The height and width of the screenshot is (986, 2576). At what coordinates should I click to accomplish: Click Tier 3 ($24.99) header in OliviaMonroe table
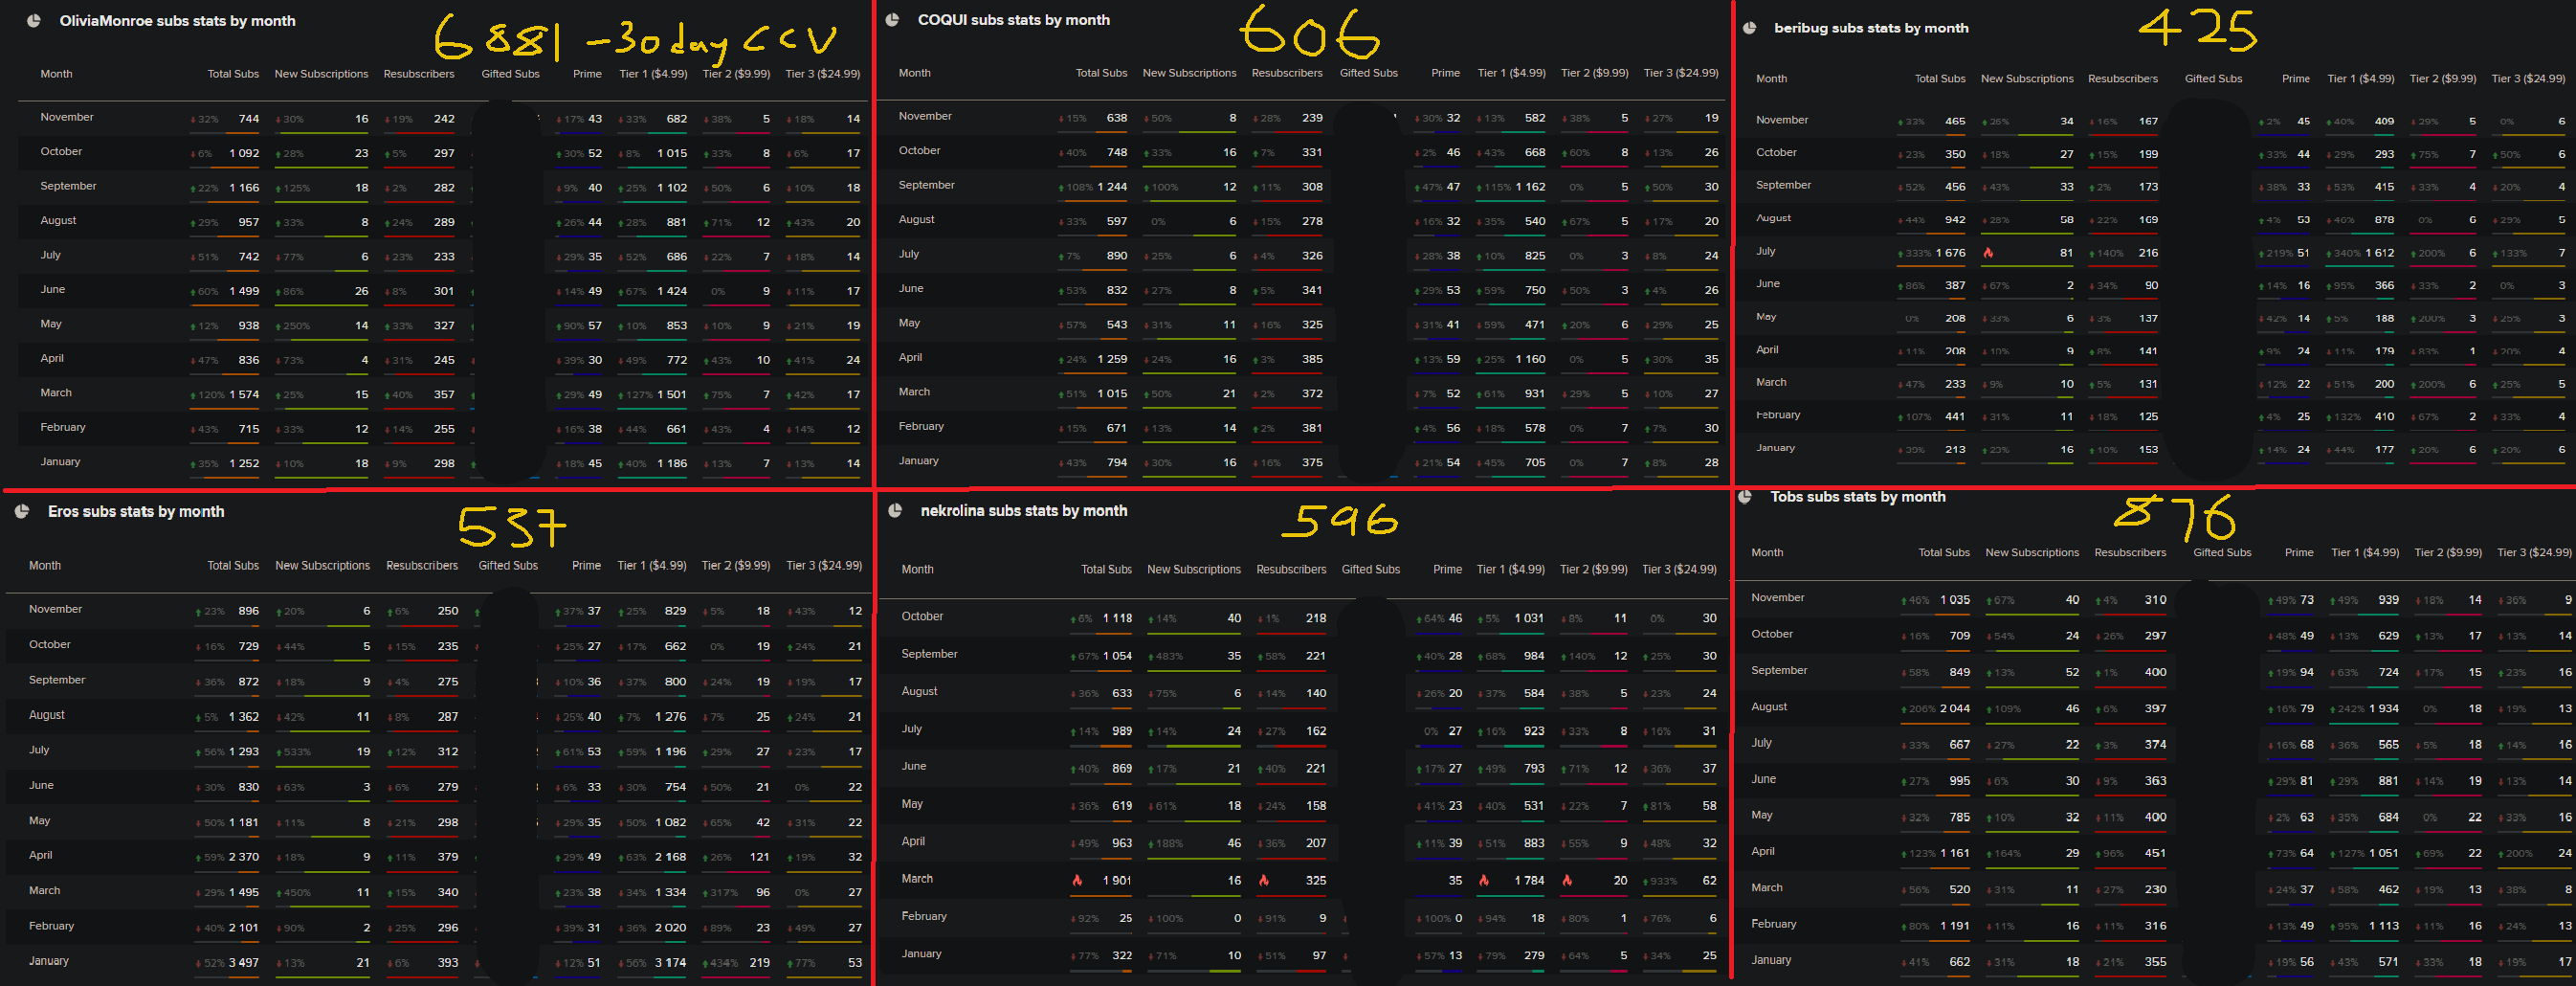coord(823,74)
